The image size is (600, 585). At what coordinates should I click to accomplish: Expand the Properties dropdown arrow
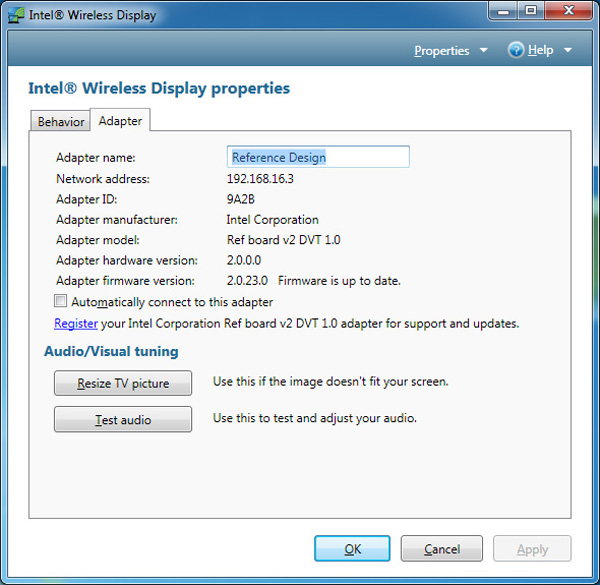pyautogui.click(x=484, y=50)
